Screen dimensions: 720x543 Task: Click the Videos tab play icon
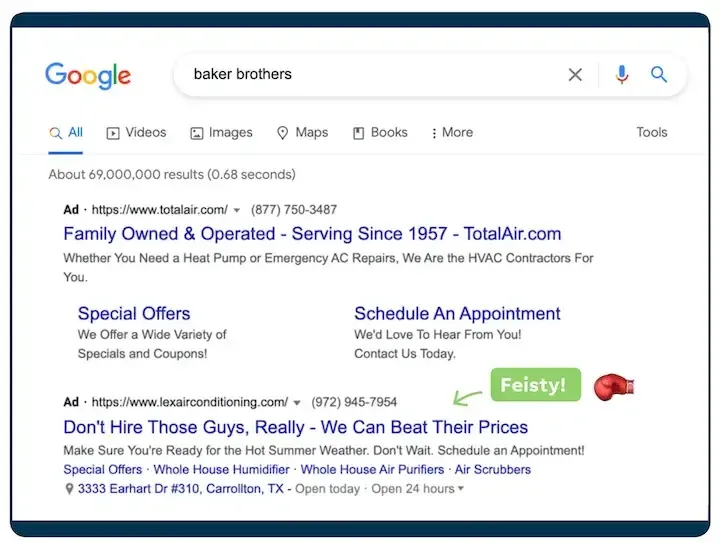113,133
